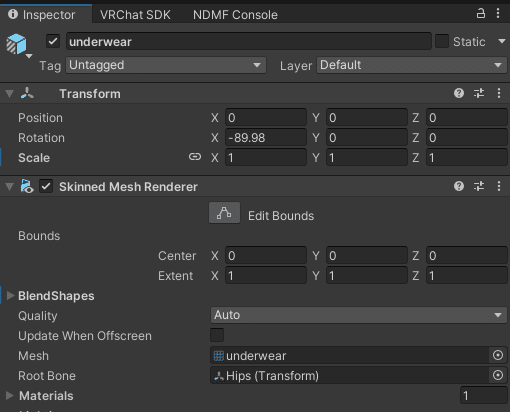
Task: Click the Bounds Extent Y field
Action: pyautogui.click(x=367, y=275)
